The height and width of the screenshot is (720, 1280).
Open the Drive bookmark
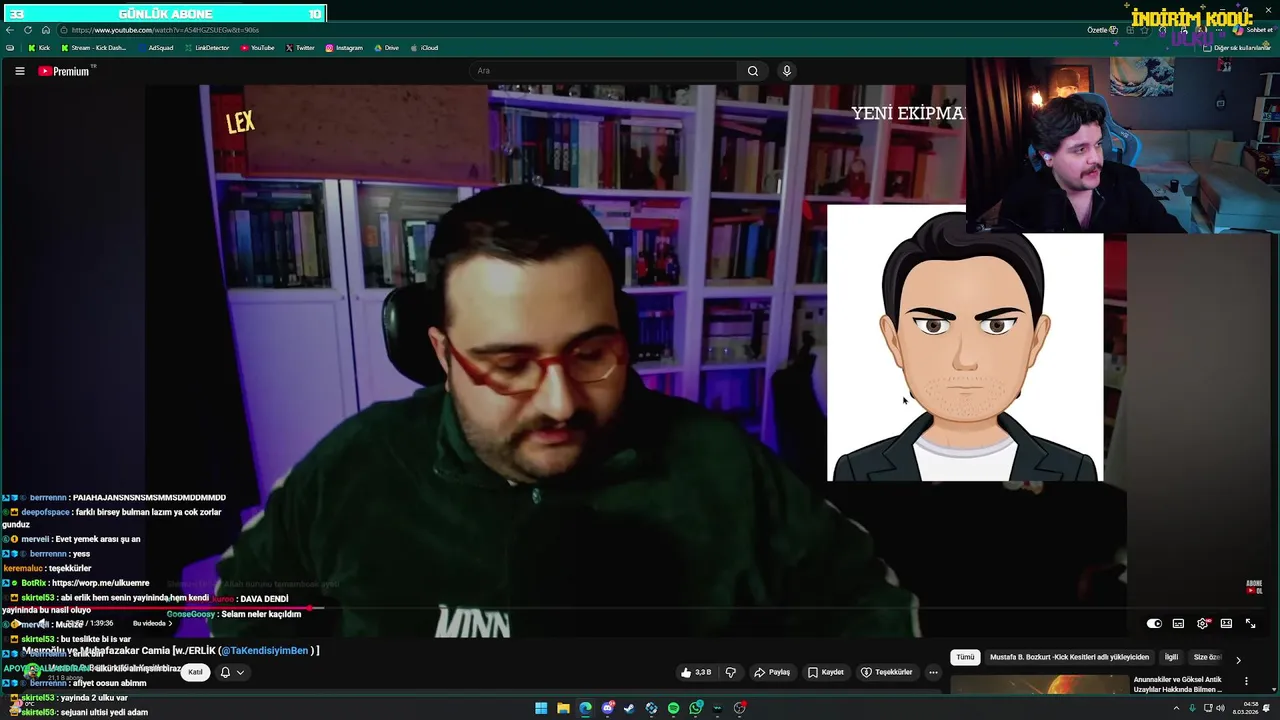(x=387, y=48)
